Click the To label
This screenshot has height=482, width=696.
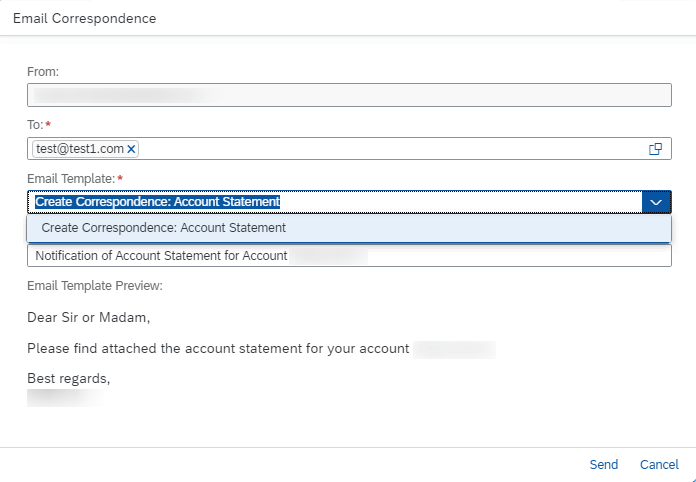click(x=35, y=125)
